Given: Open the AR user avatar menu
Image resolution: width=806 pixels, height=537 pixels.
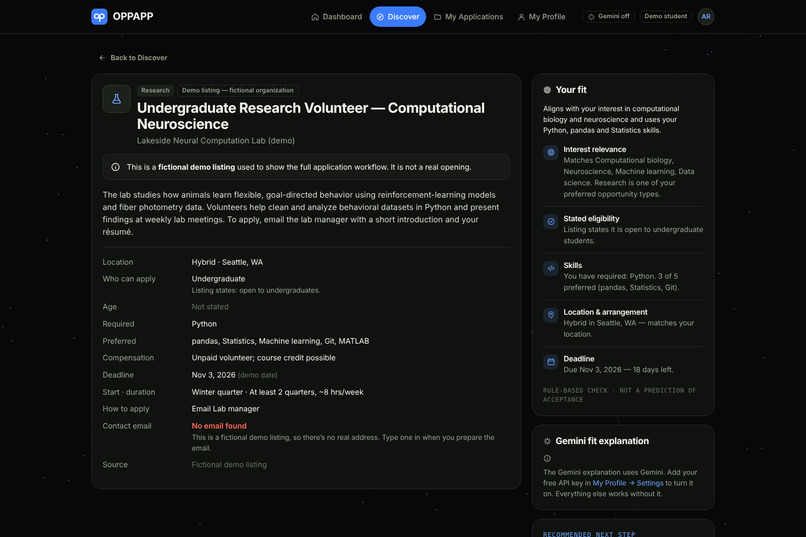Looking at the screenshot, I should (x=706, y=16).
